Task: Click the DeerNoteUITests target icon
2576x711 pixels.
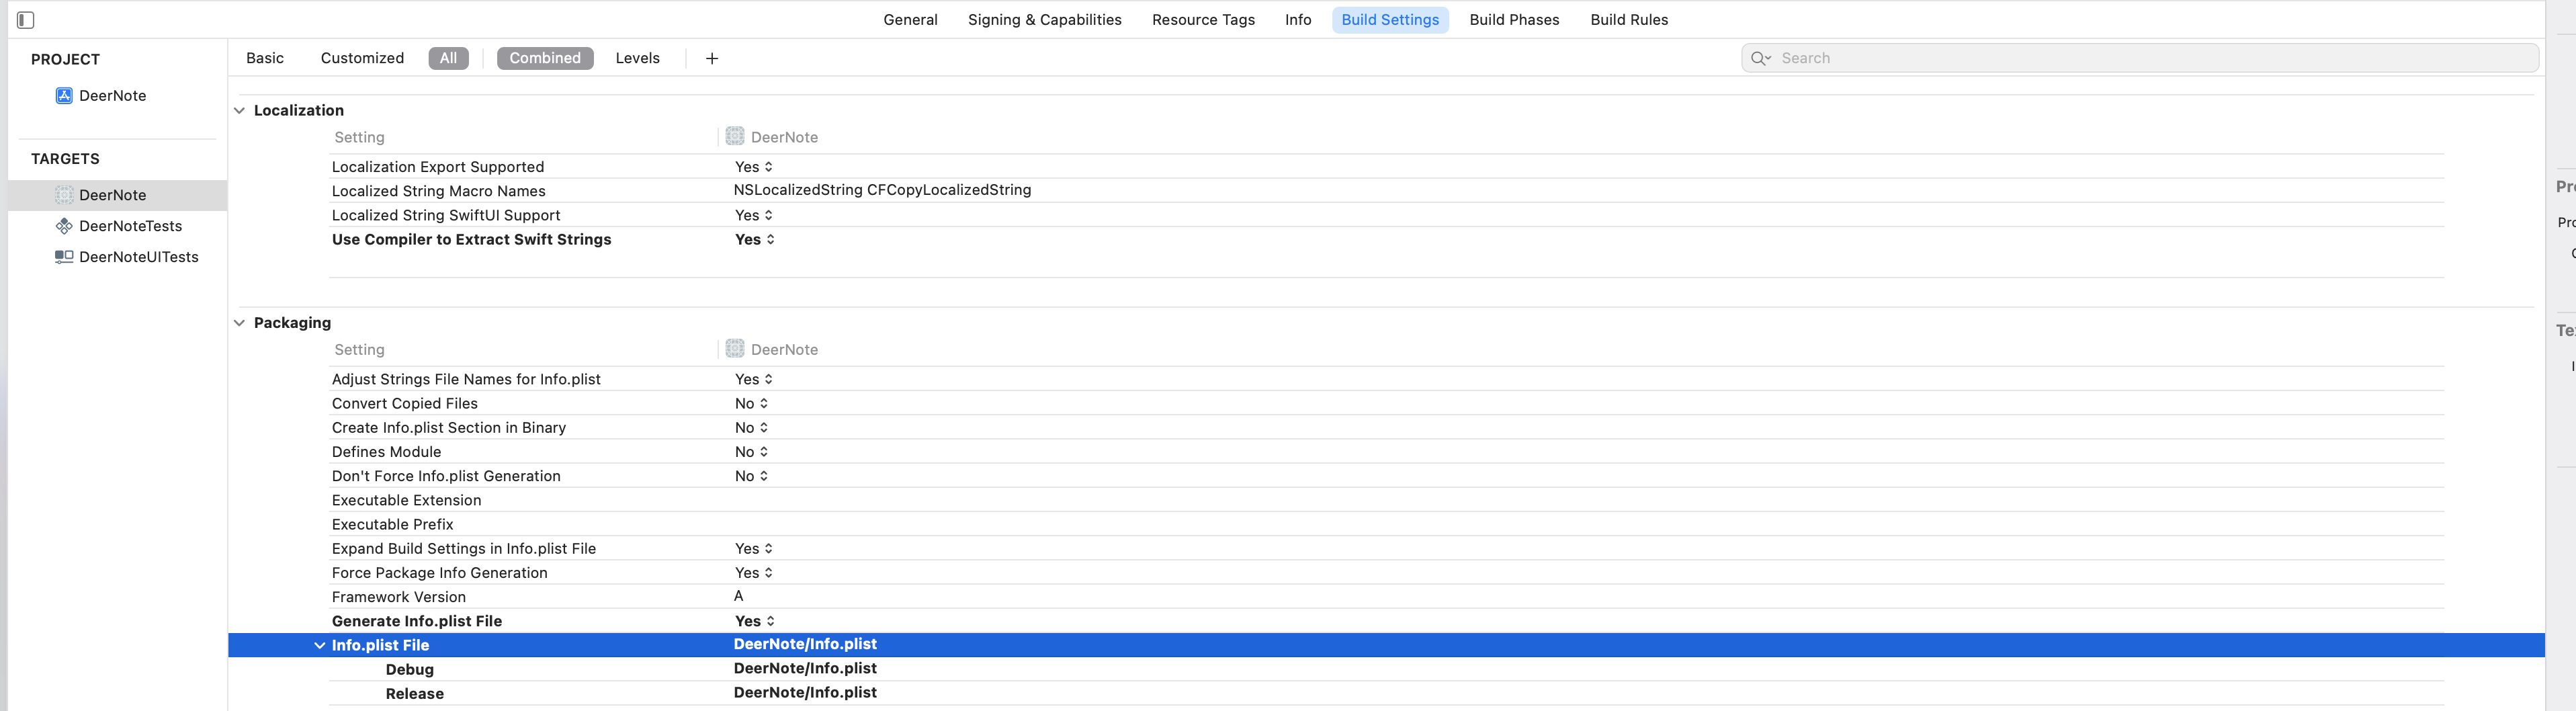Action: coord(64,257)
